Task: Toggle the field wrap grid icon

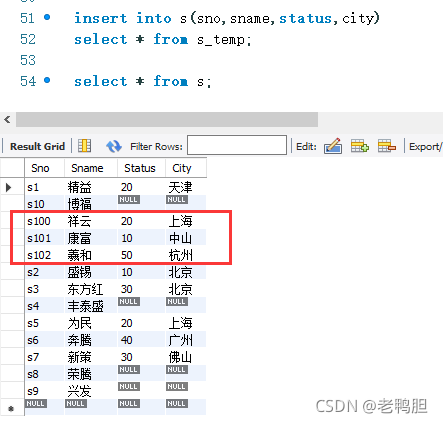Action: pyautogui.click(x=84, y=146)
